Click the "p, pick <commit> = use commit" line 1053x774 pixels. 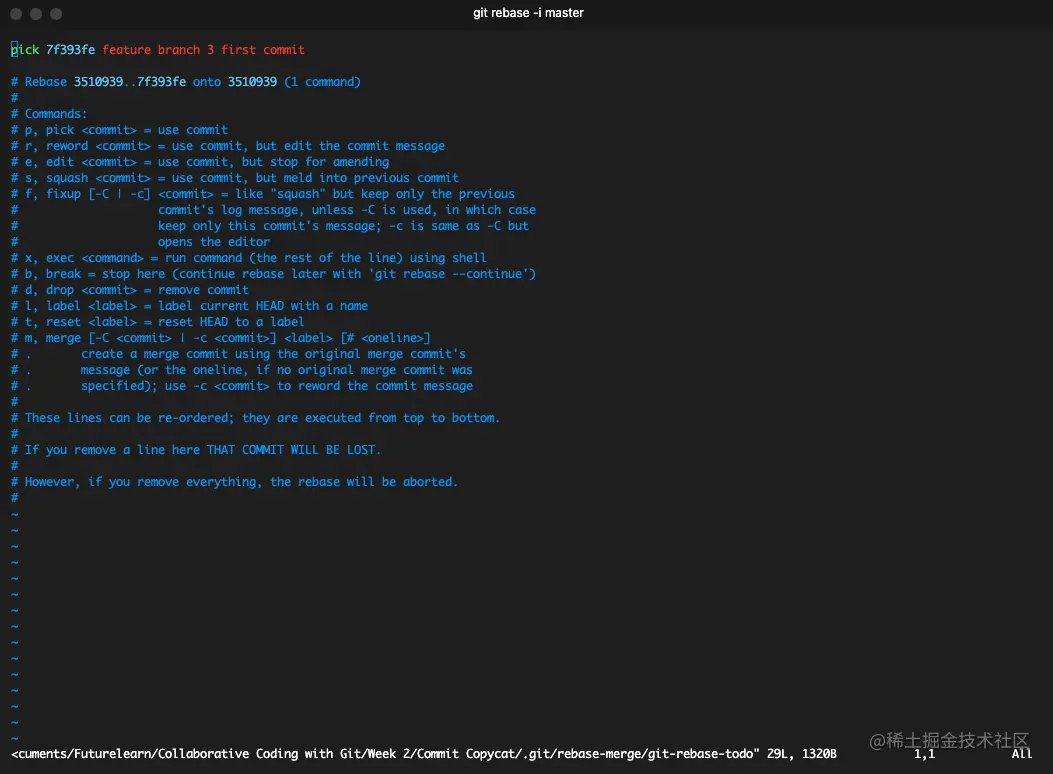[x=120, y=130]
